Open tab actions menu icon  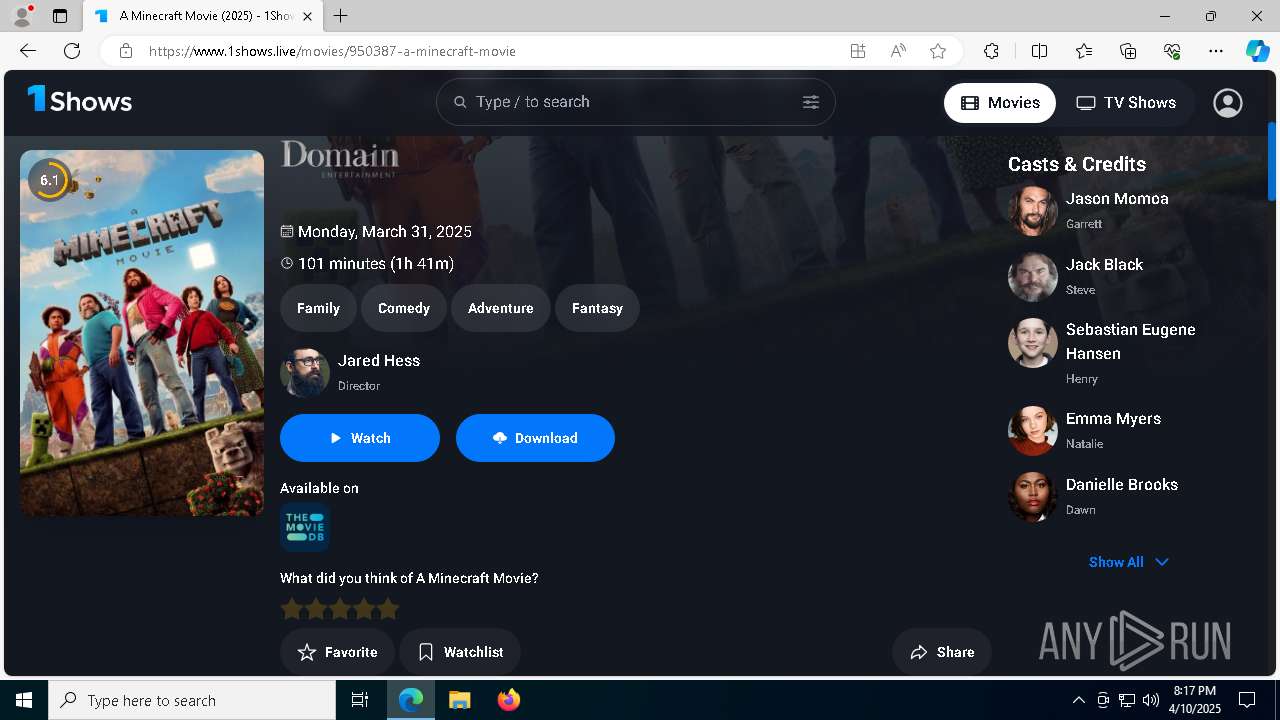pos(60,16)
